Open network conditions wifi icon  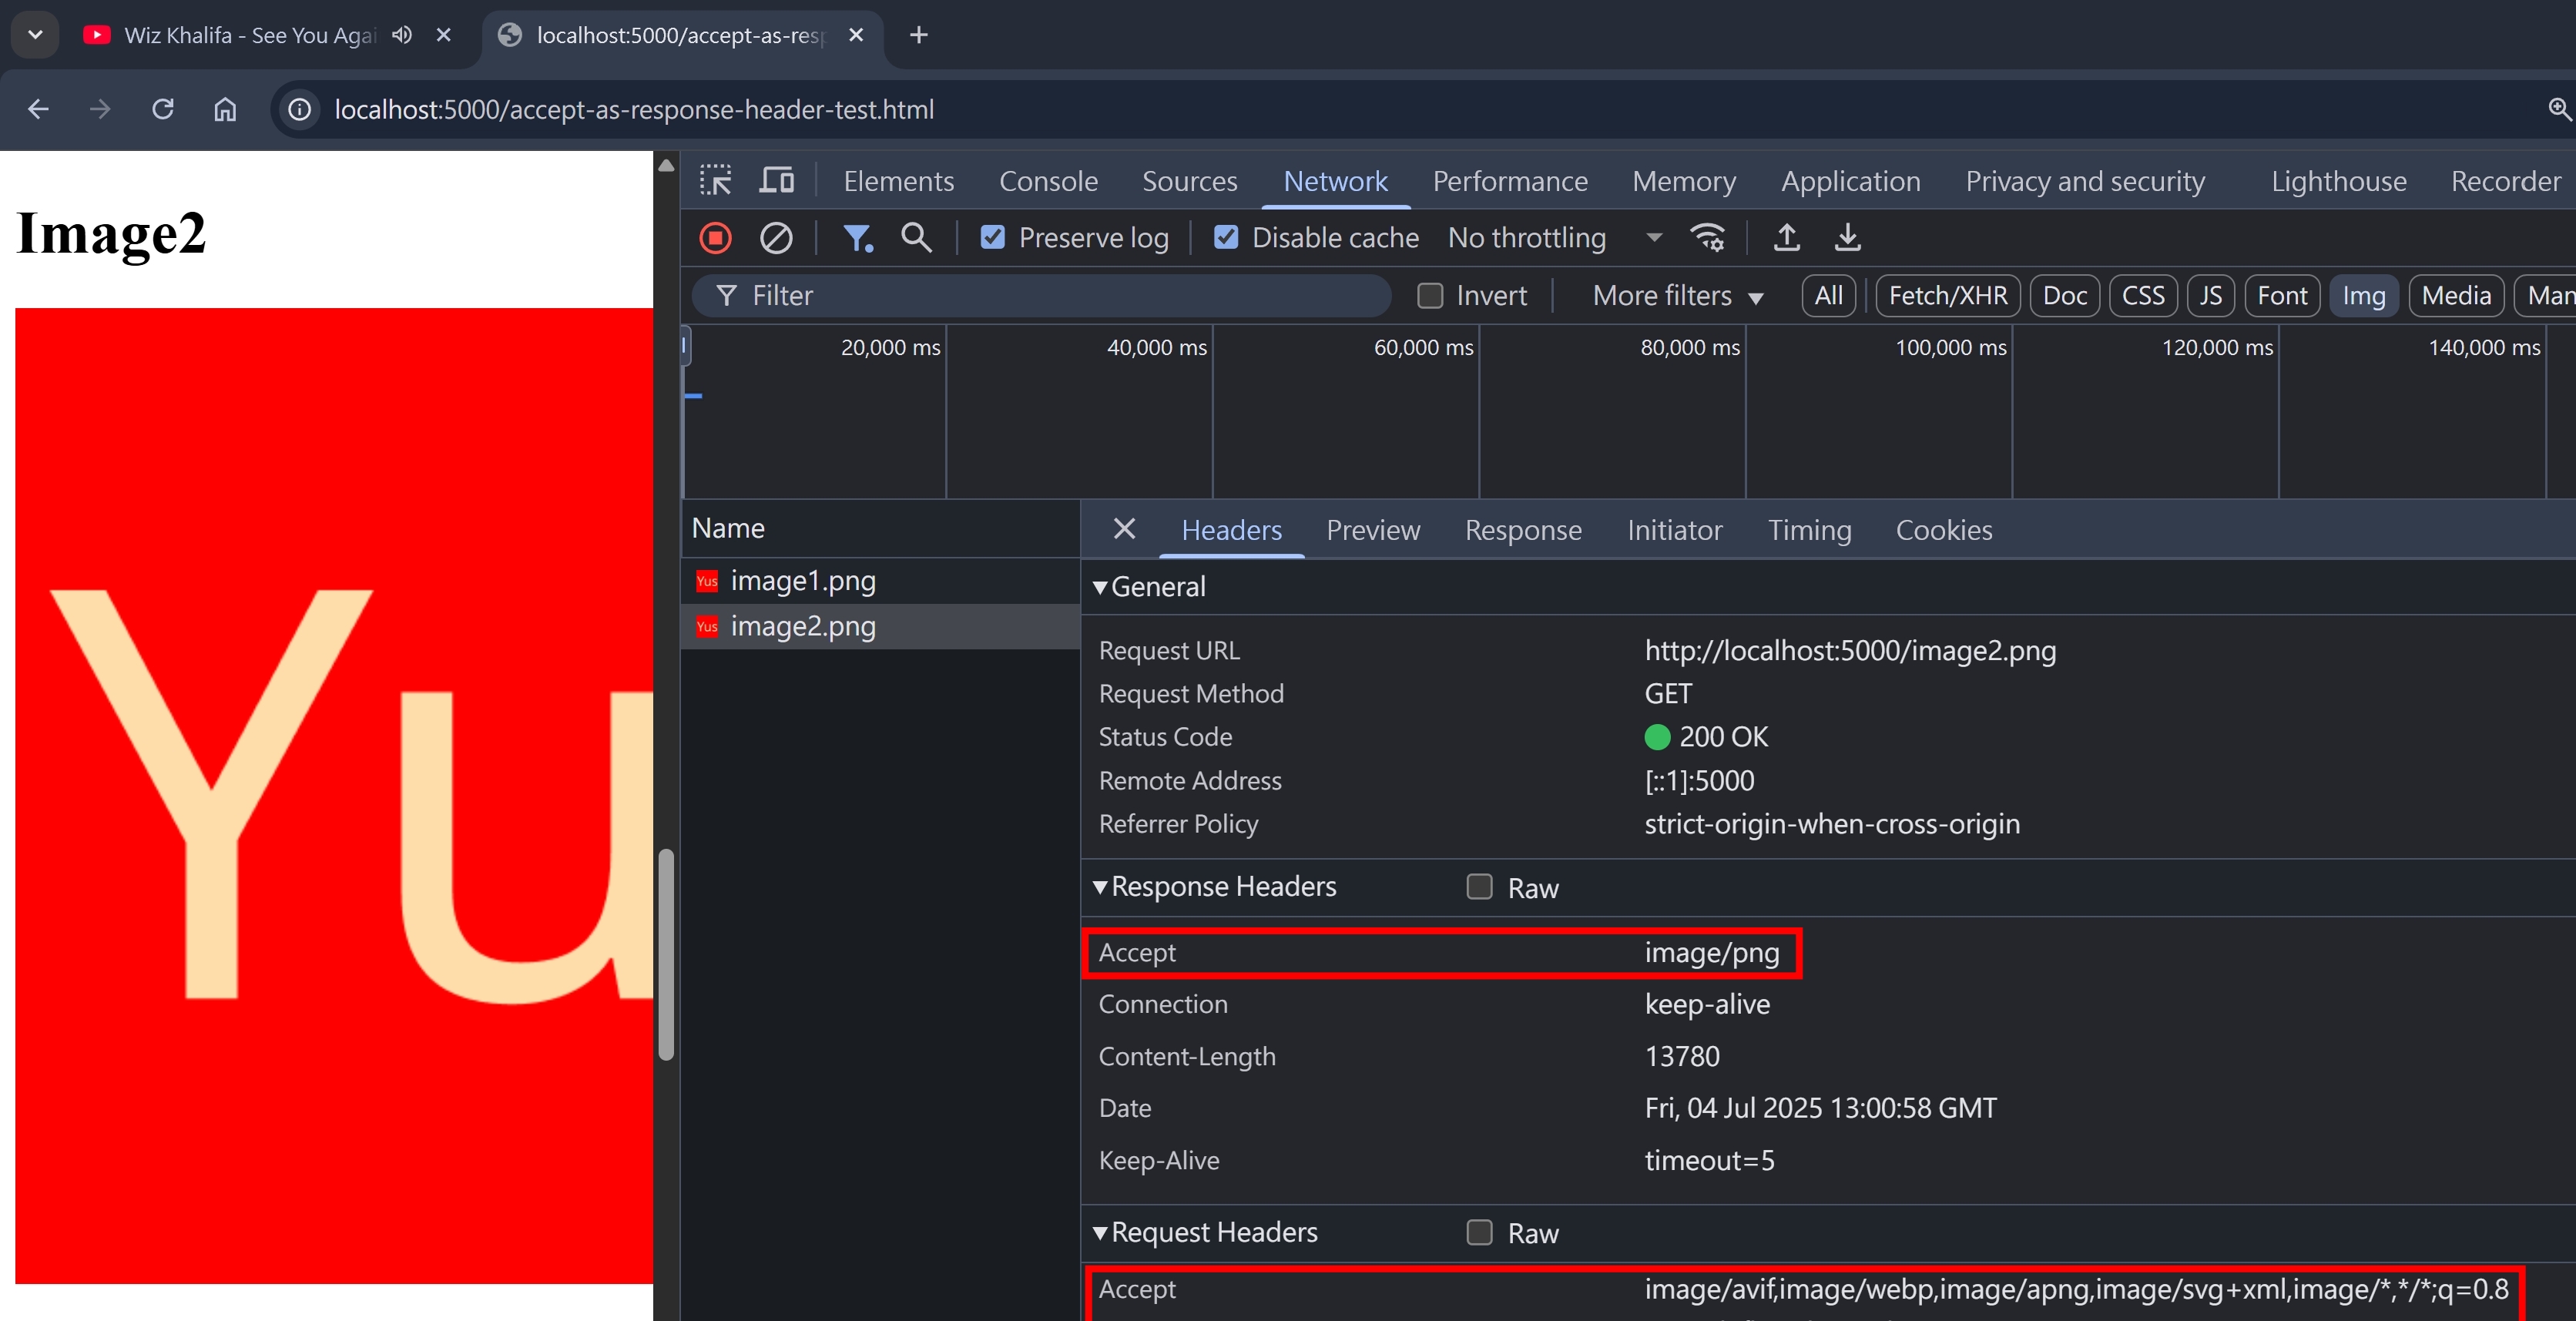click(1707, 238)
